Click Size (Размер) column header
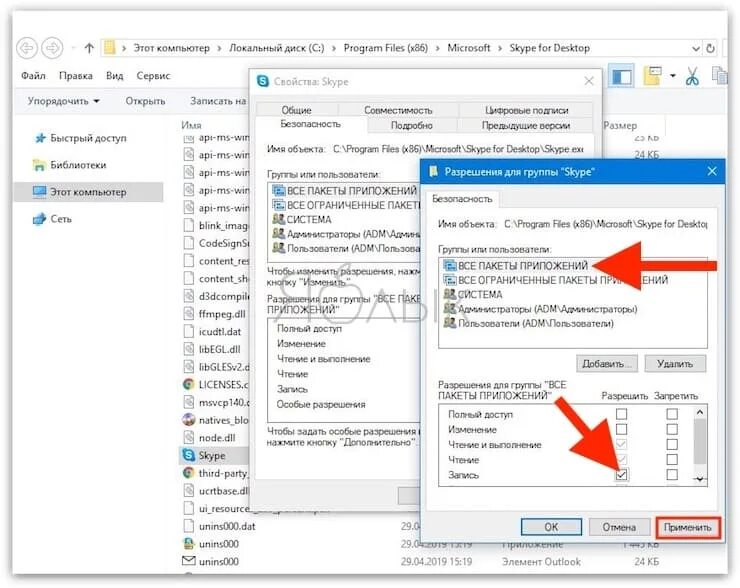Viewport: 740px width, 588px height. click(x=620, y=126)
